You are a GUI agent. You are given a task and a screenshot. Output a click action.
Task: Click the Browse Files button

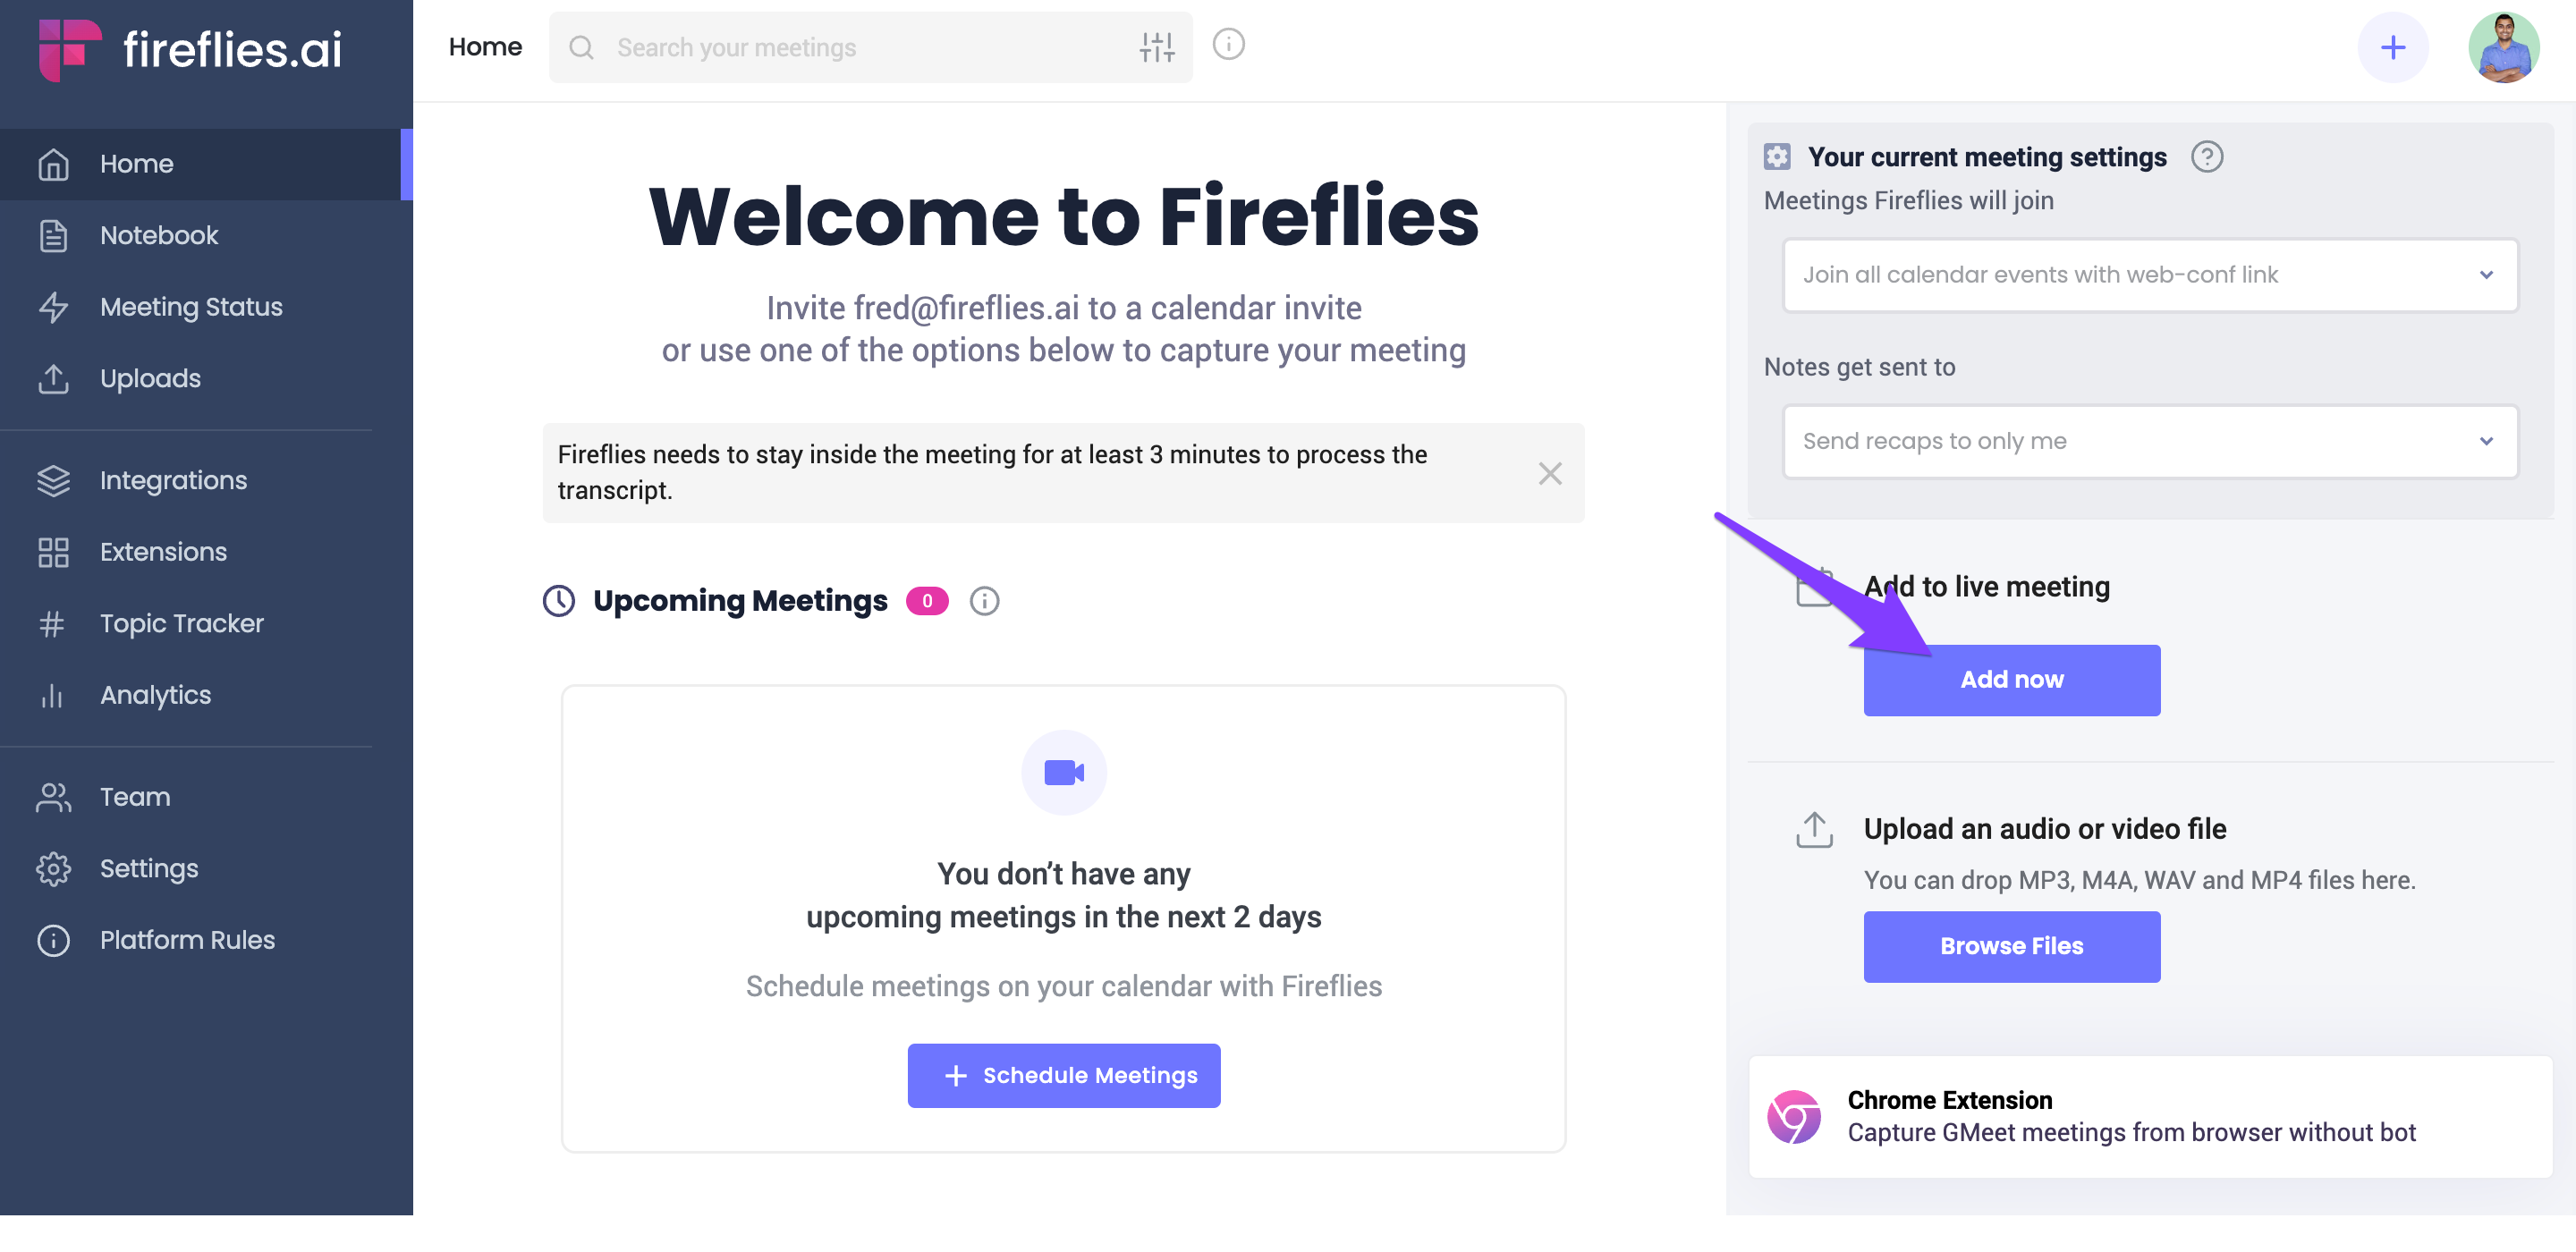click(2011, 945)
